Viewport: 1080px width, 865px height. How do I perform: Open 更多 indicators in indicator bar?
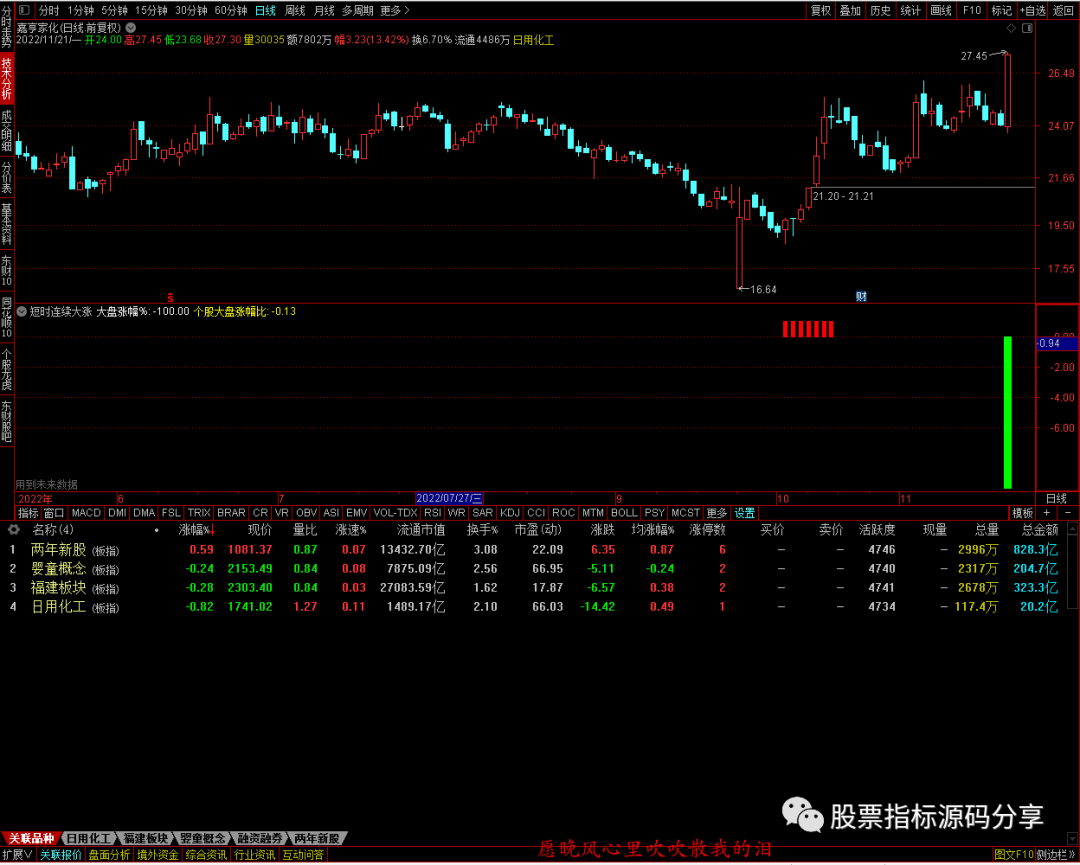tap(716, 513)
